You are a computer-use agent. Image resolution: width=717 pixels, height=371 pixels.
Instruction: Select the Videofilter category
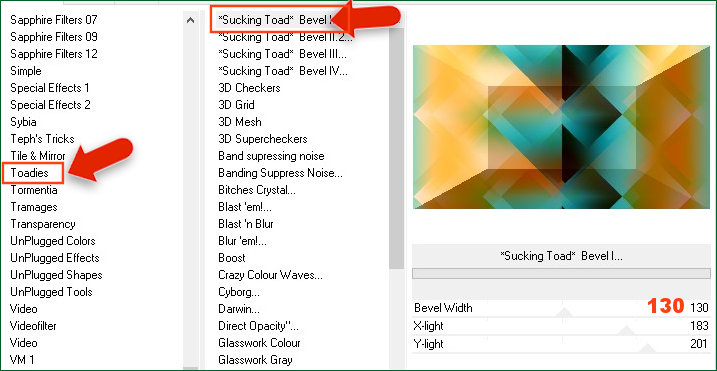click(x=33, y=326)
